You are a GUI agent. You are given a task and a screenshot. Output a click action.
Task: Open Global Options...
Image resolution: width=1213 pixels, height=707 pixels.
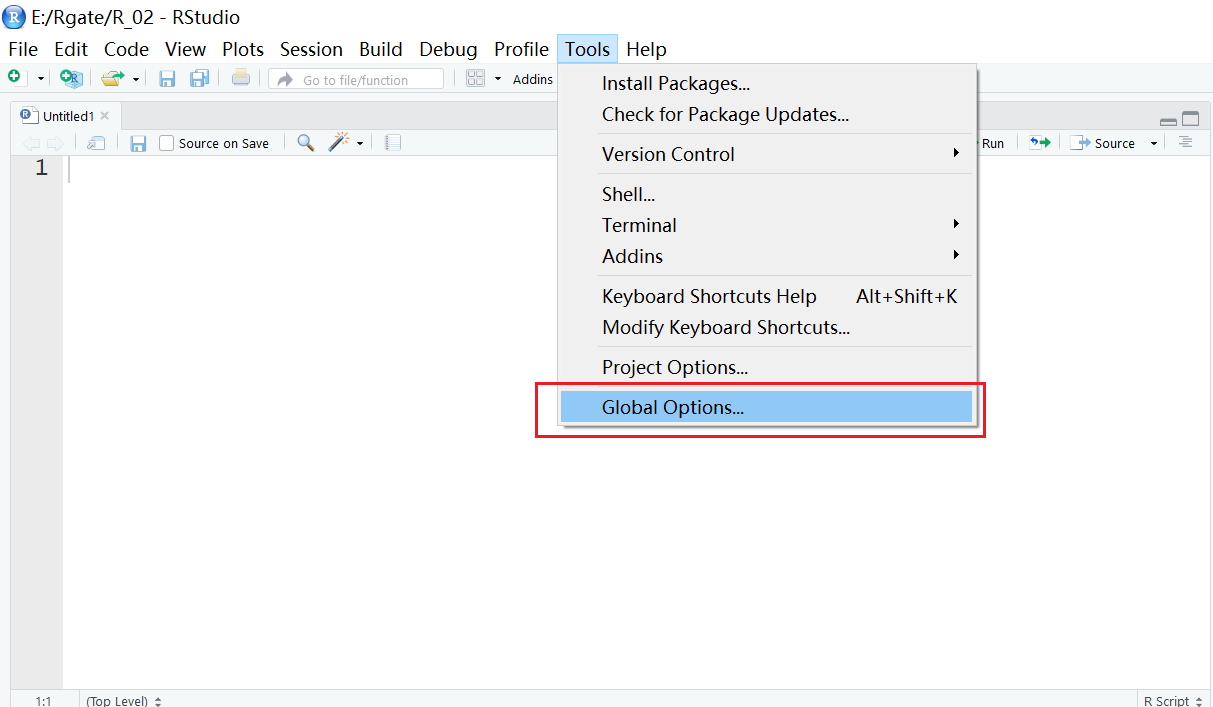(766, 407)
